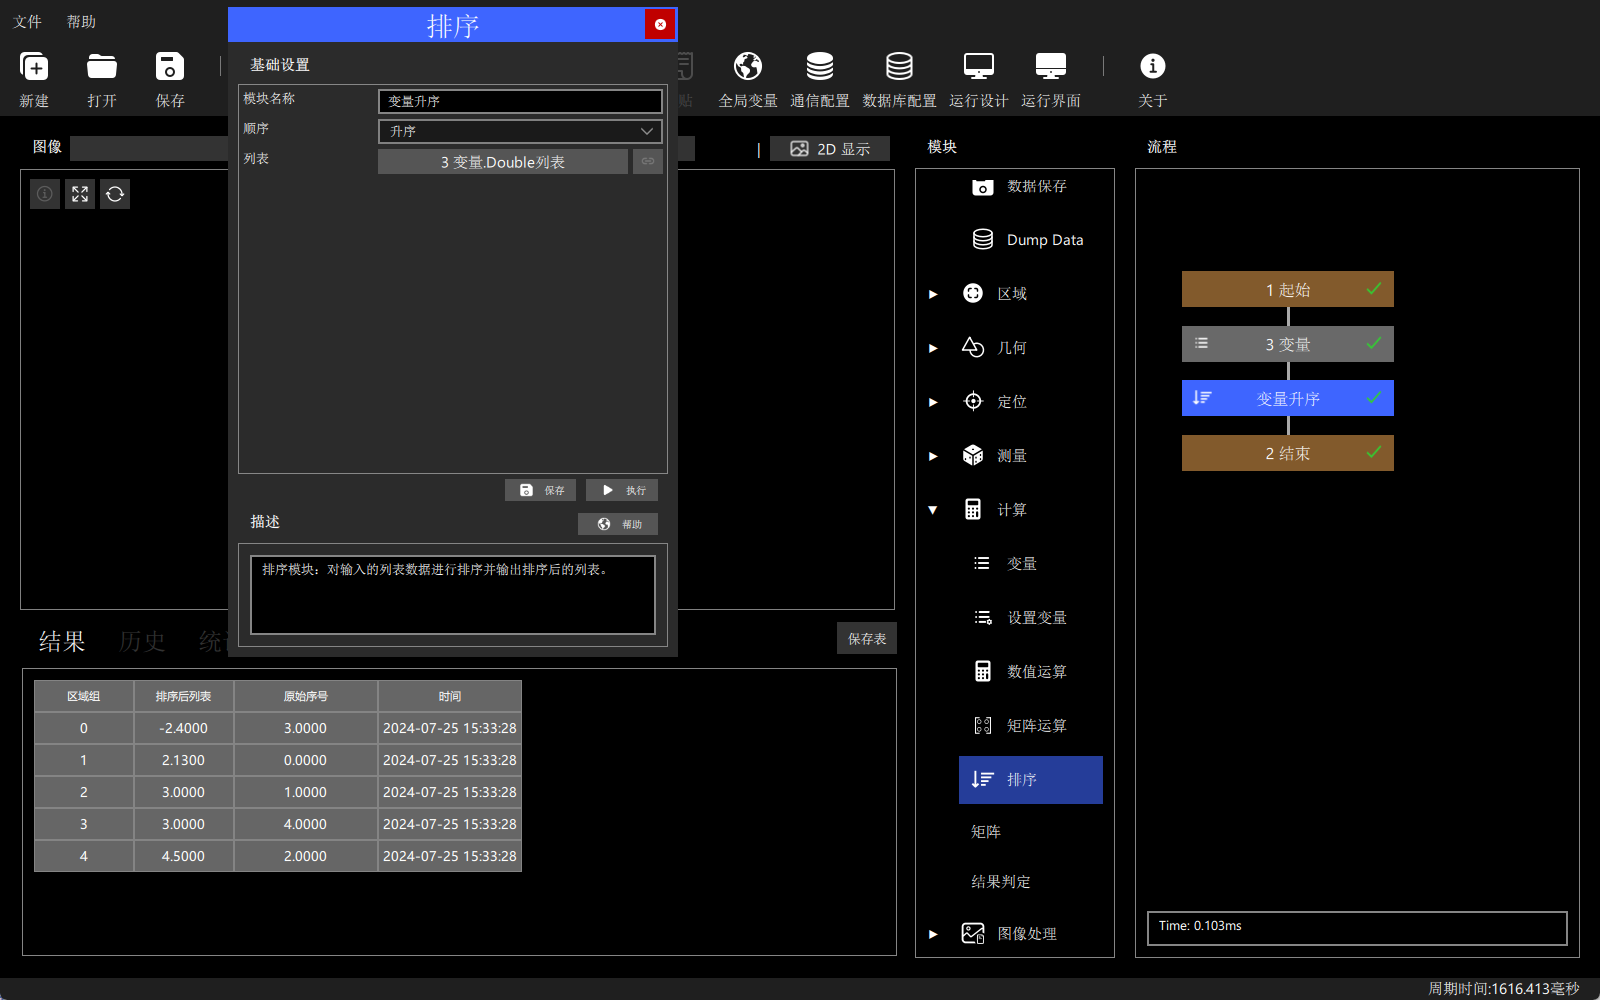Image resolution: width=1600 pixels, height=1000 pixels.
Task: Switch to the 历史 tab
Action: [142, 641]
